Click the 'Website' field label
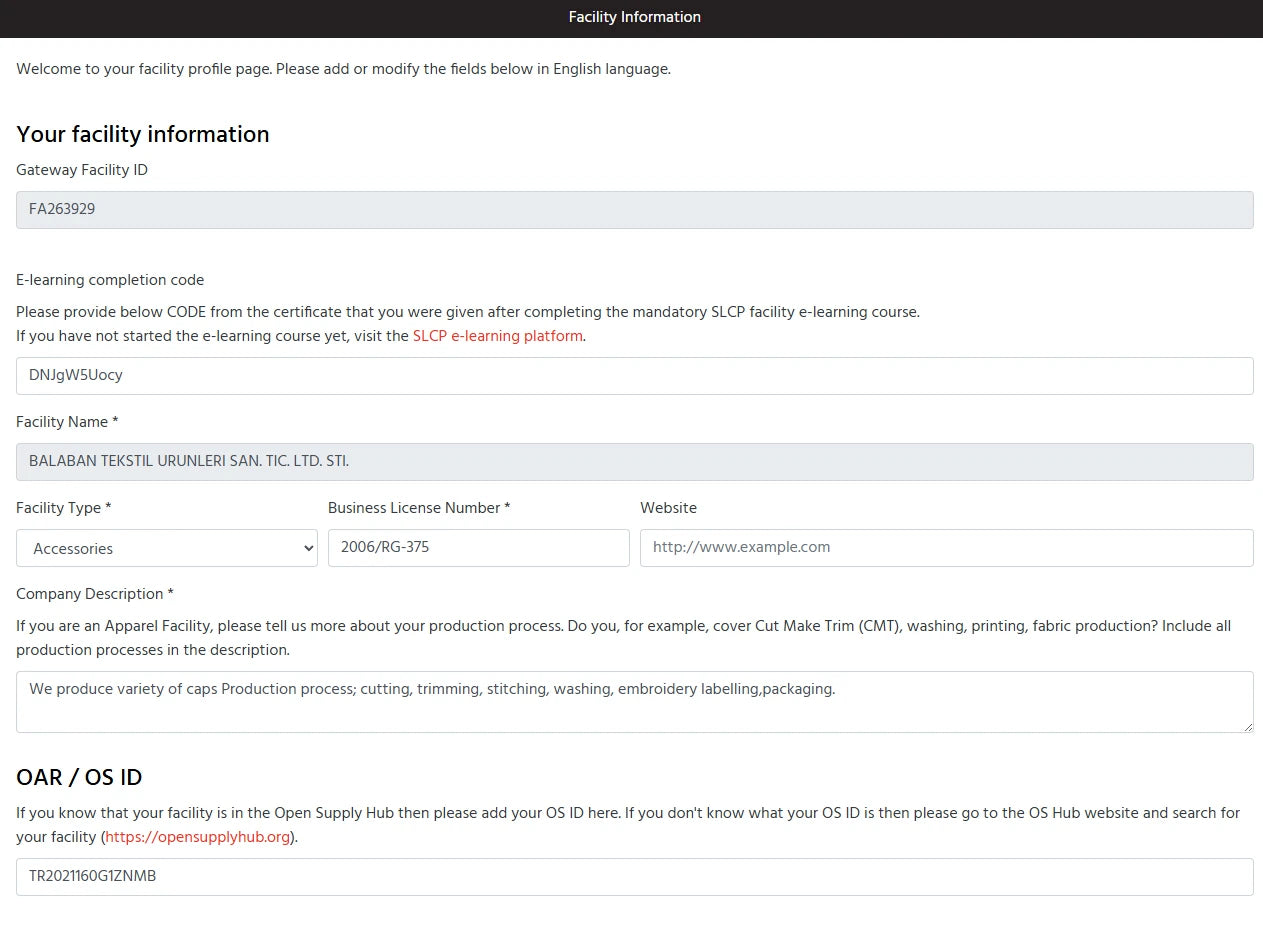The width and height of the screenshot is (1263, 937). coord(668,508)
